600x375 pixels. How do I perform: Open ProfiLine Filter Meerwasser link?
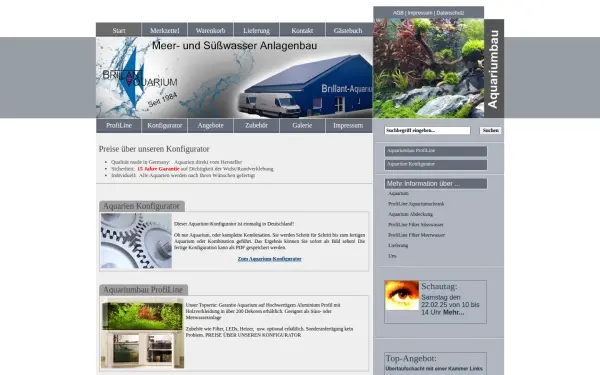pos(416,235)
